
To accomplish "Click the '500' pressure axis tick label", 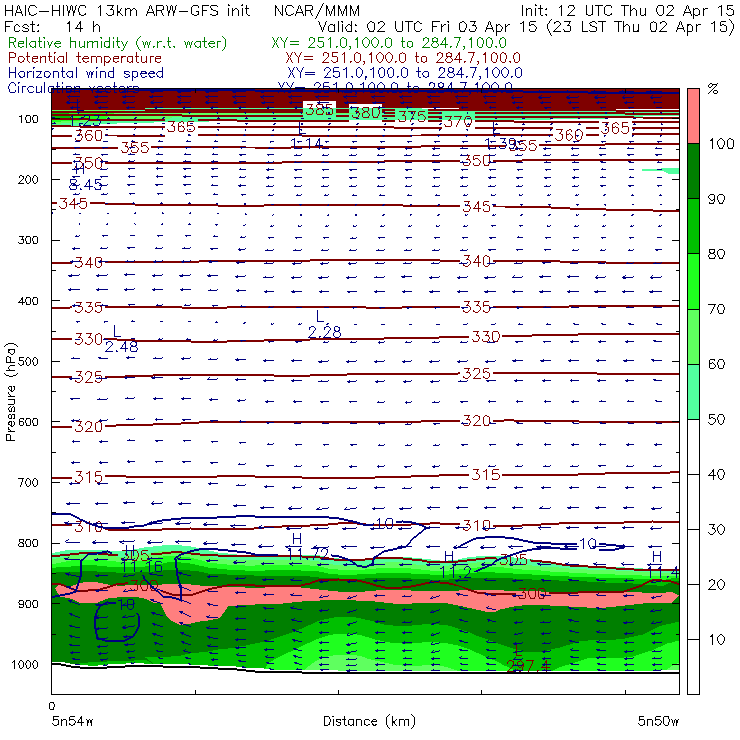I will click(x=28, y=362).
